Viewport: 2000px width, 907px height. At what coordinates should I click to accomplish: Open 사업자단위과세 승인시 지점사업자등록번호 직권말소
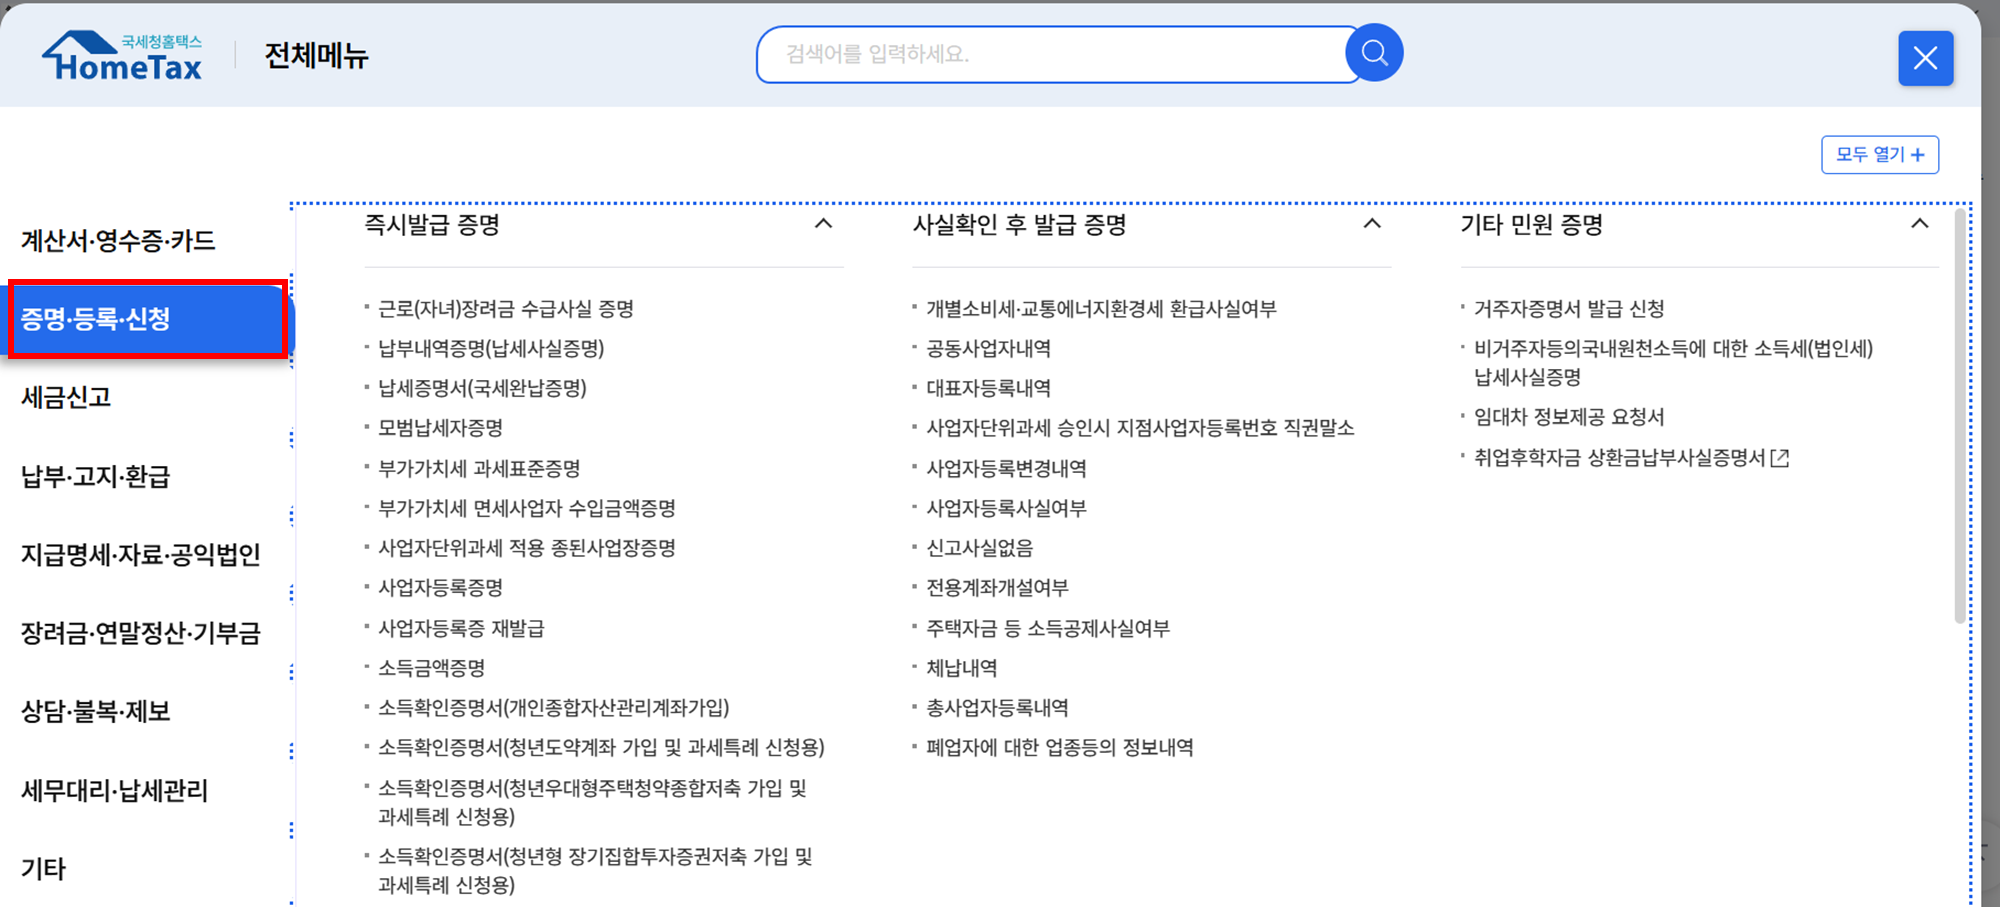1140,428
